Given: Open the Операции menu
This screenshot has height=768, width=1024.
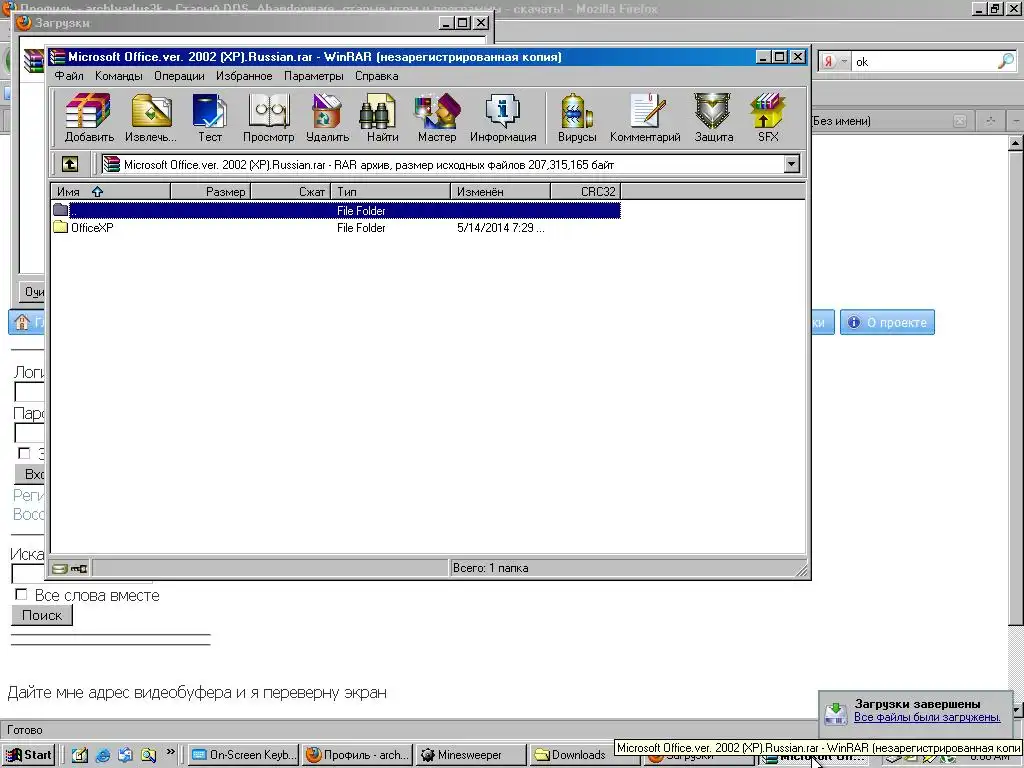Looking at the screenshot, I should pyautogui.click(x=179, y=76).
